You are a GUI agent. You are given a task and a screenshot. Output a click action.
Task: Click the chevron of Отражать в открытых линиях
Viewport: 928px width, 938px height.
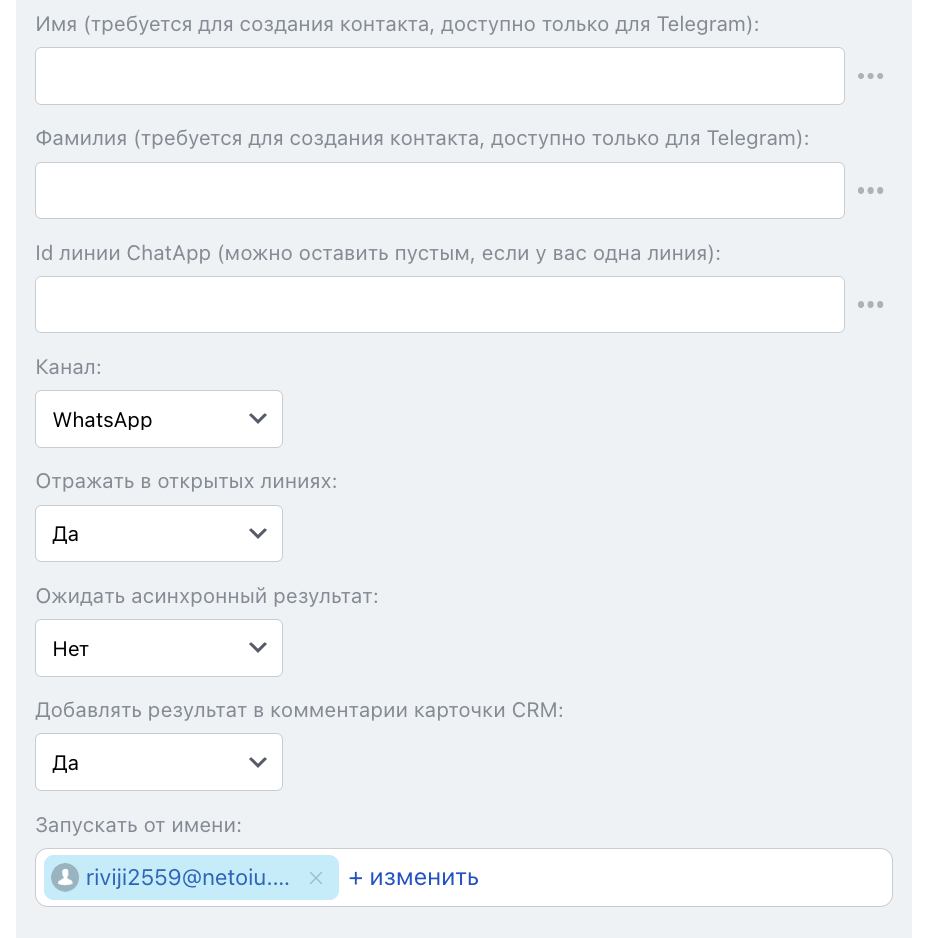pyautogui.click(x=258, y=534)
